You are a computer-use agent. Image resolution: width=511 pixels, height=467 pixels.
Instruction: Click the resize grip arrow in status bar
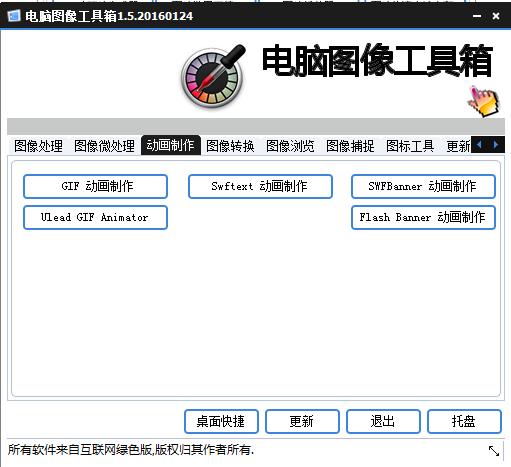point(494,451)
